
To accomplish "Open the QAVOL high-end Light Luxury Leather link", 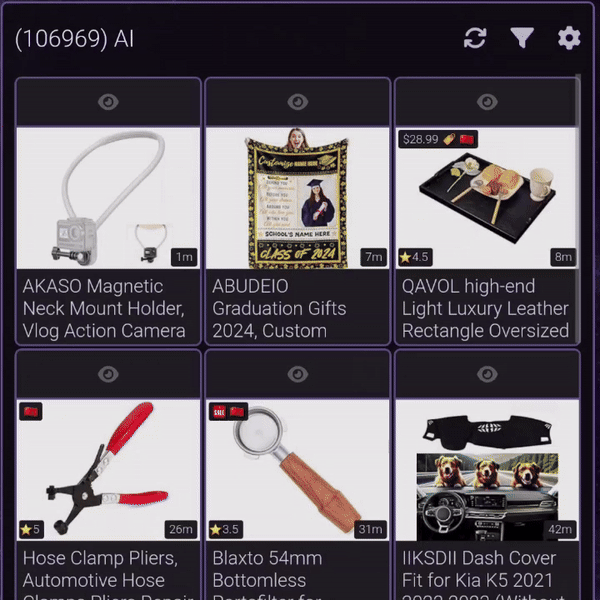I will coord(485,308).
